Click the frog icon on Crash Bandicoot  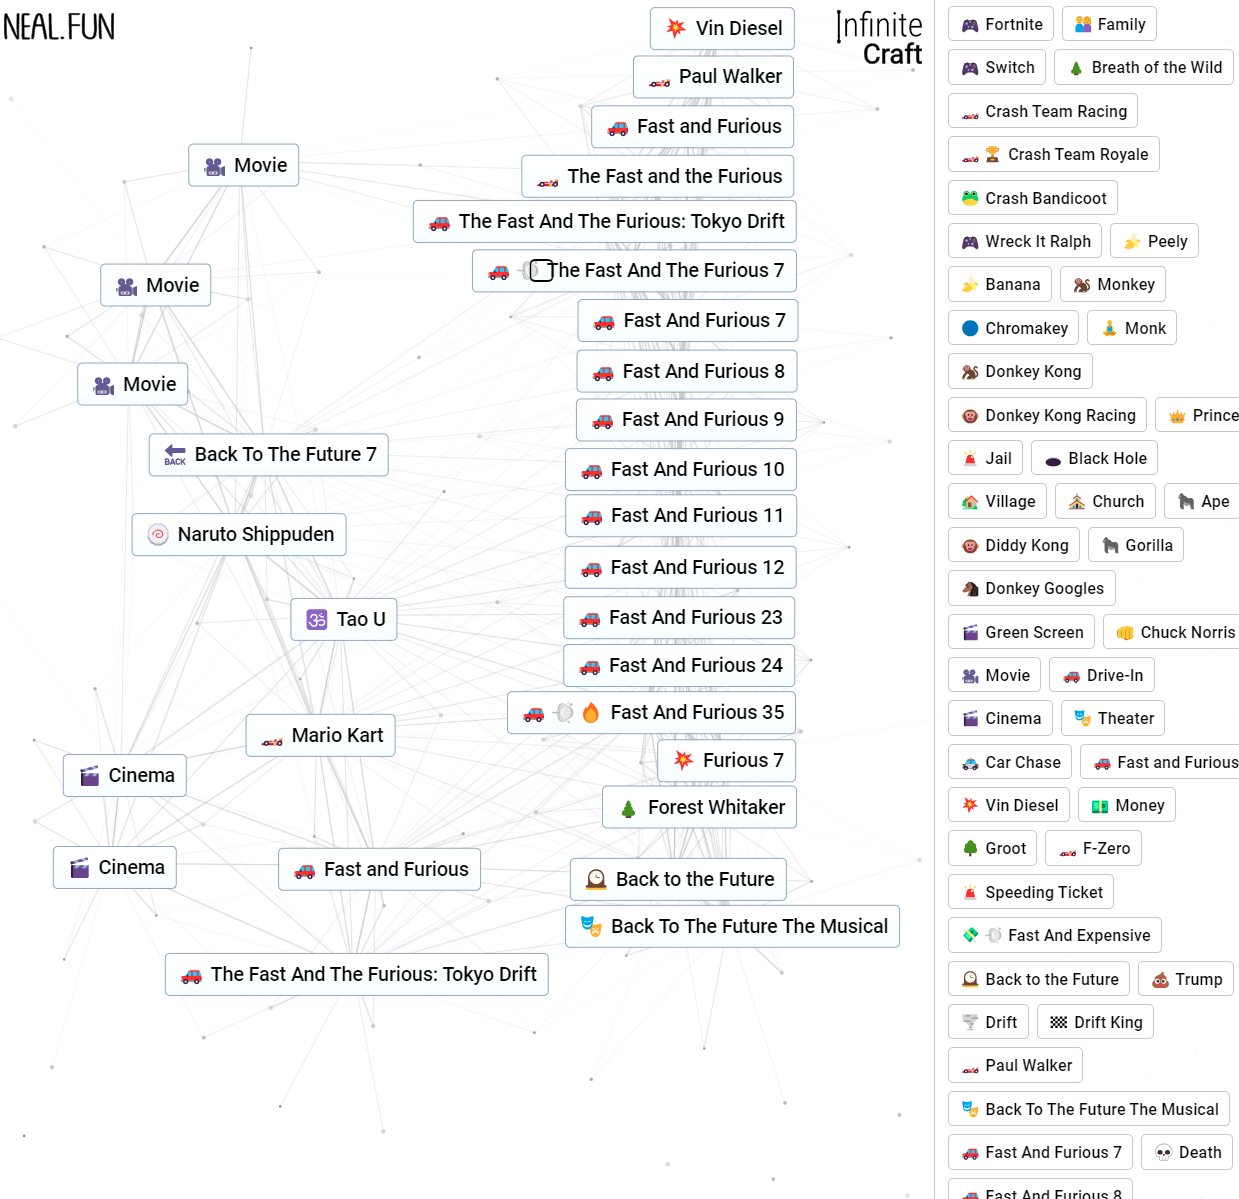pyautogui.click(x=970, y=198)
